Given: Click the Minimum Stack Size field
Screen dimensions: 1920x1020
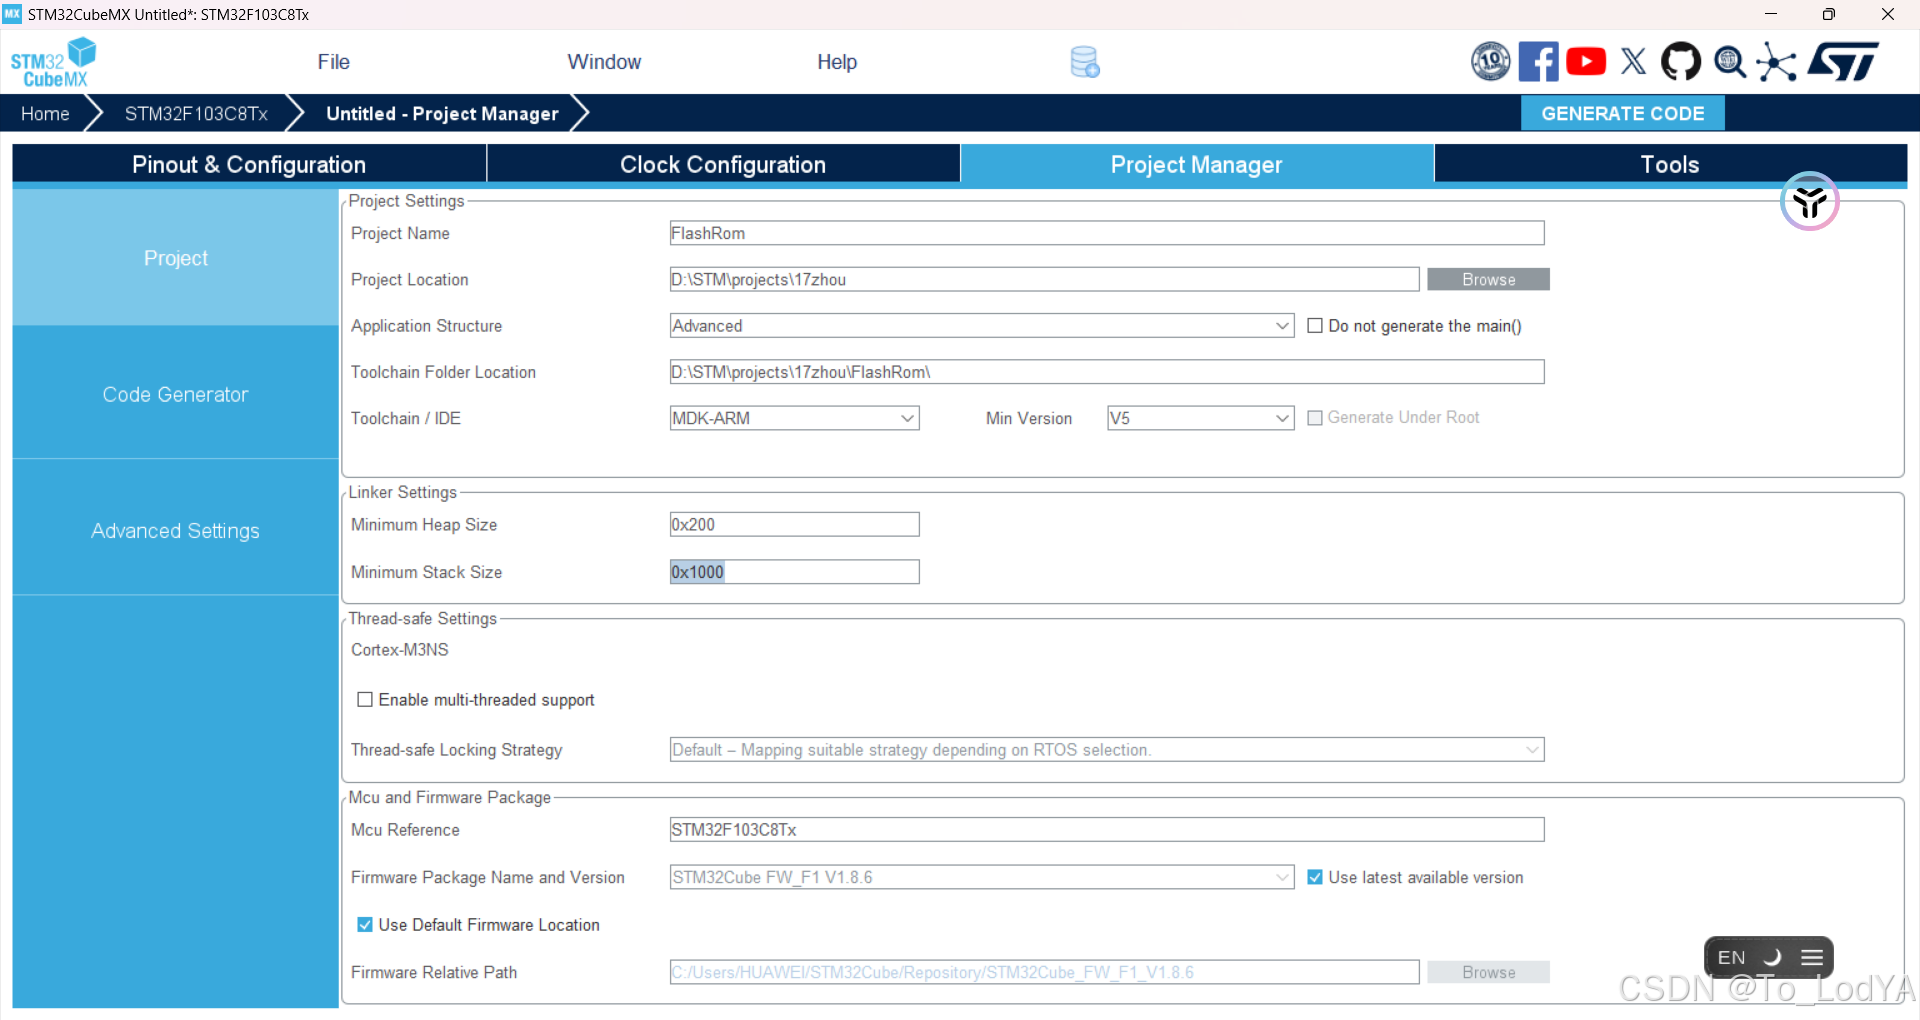Looking at the screenshot, I should coord(794,572).
